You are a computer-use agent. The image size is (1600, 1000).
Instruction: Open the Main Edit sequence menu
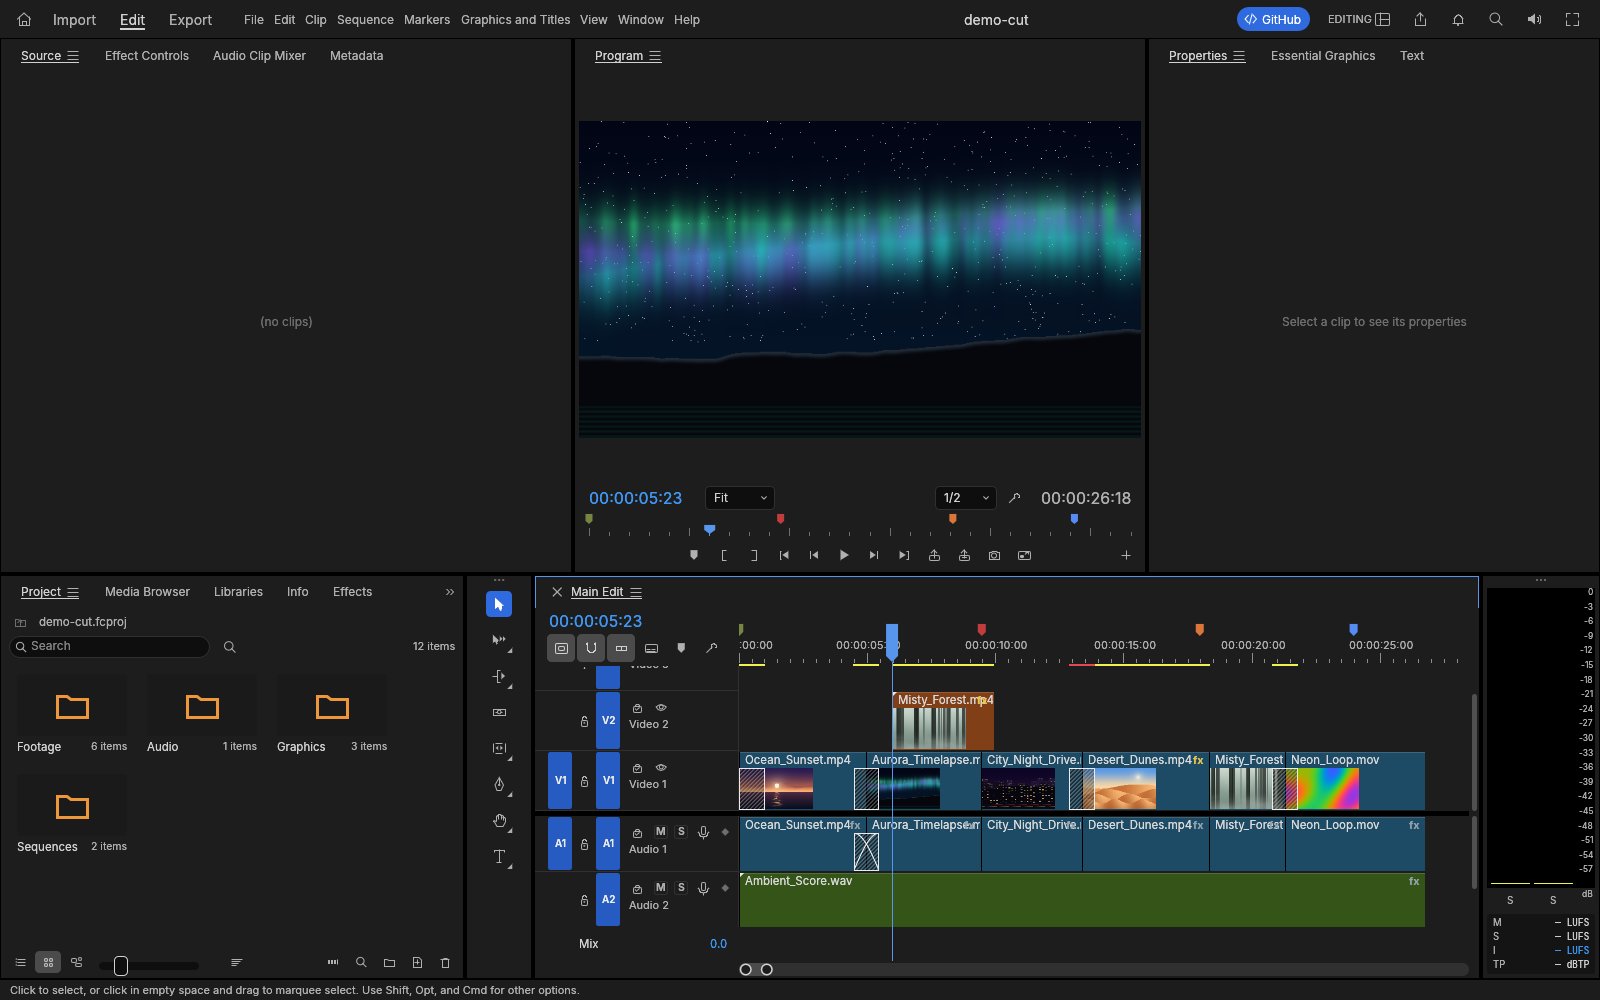pos(636,592)
